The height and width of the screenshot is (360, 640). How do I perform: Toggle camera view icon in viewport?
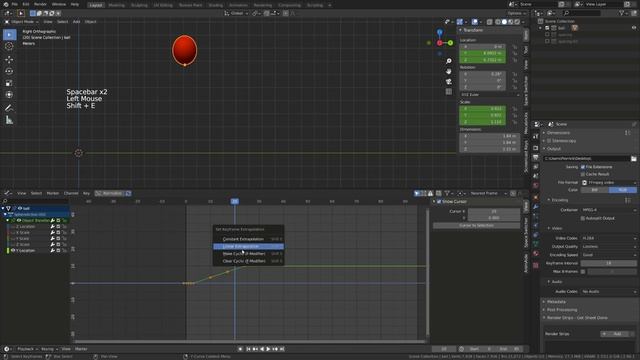pyautogui.click(x=449, y=81)
